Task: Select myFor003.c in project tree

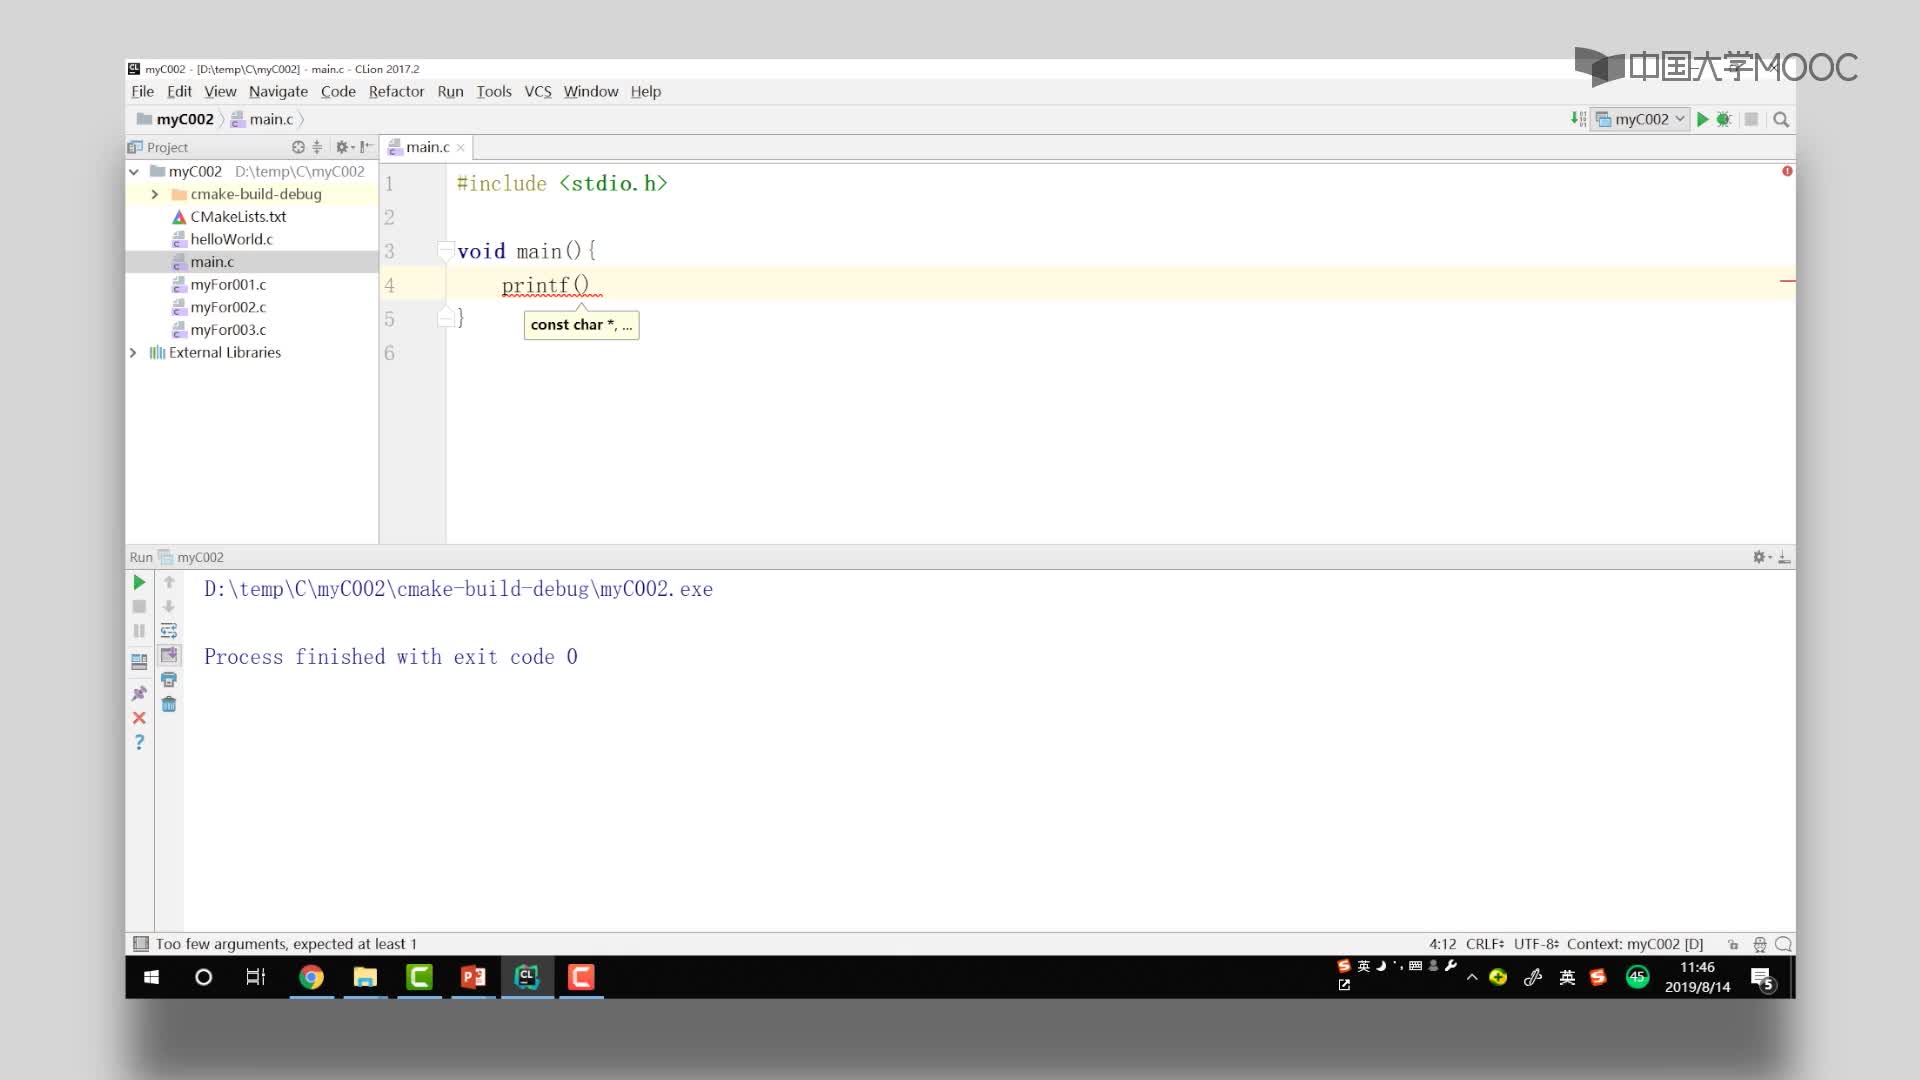Action: [228, 330]
